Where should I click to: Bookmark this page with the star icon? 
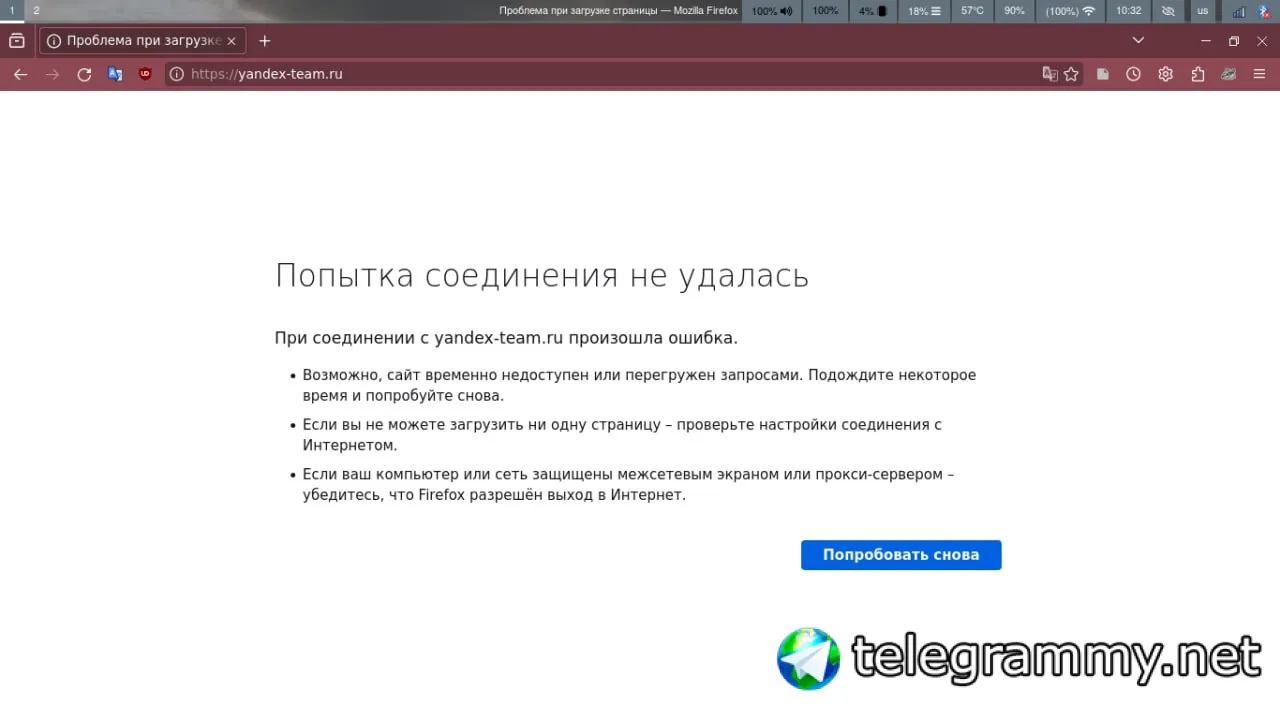1071,74
